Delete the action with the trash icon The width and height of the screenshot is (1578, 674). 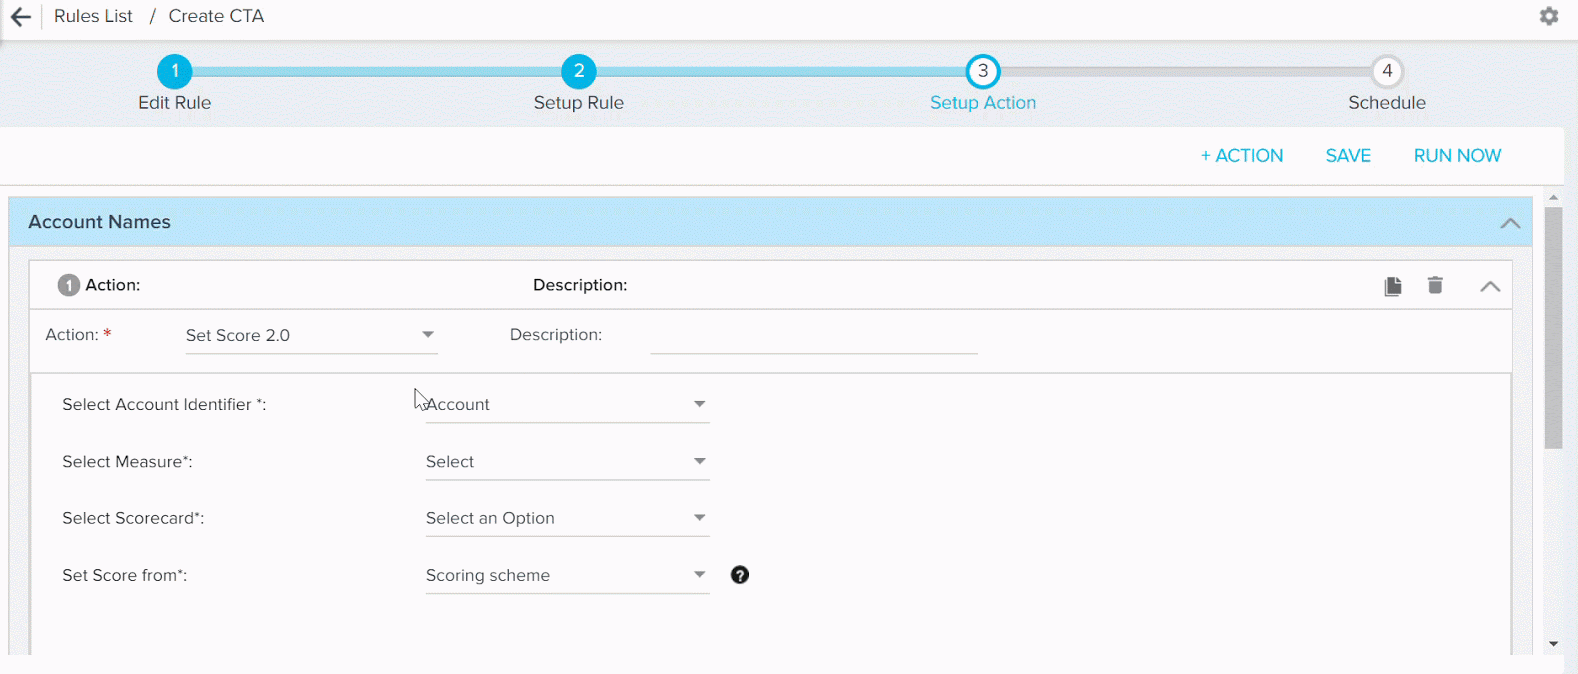(x=1435, y=285)
